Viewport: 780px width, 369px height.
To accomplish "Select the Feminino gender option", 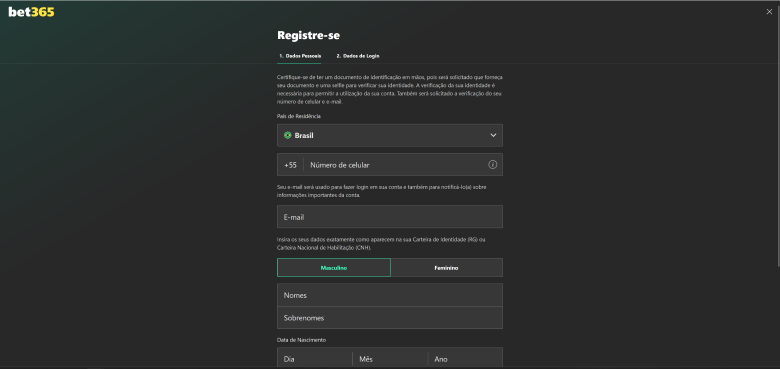I will pos(447,268).
